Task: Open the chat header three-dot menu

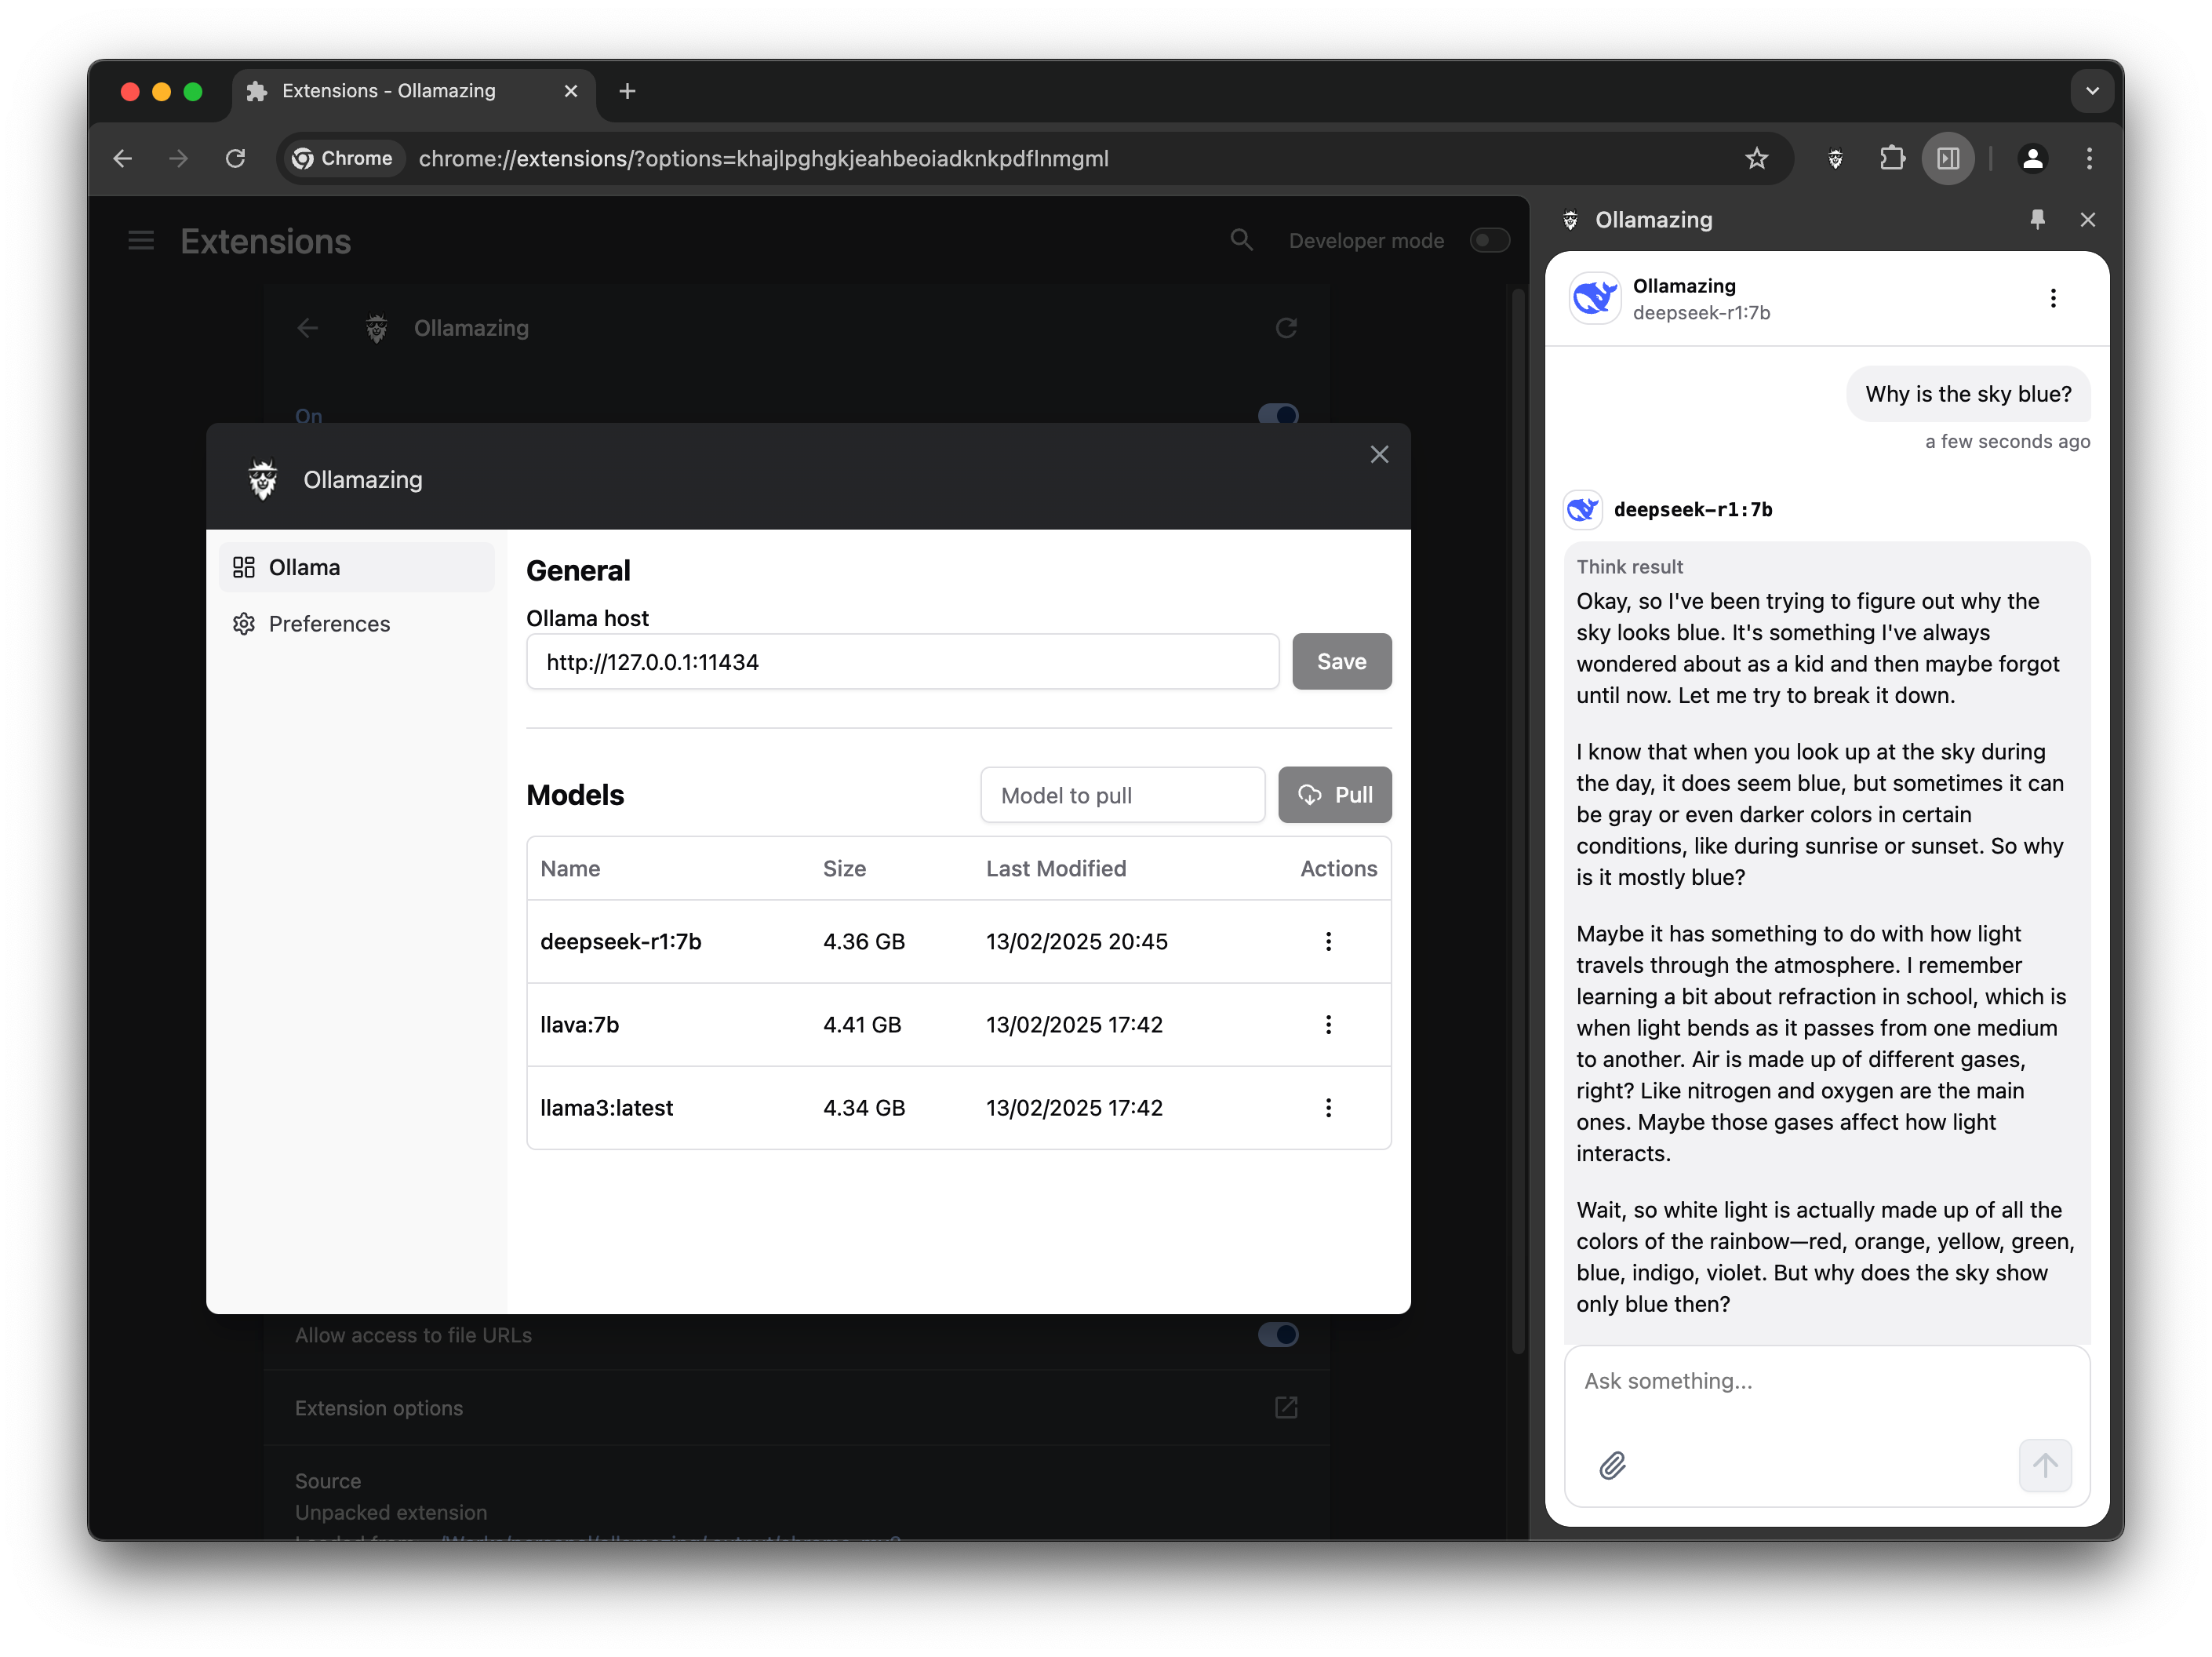Action: click(x=2053, y=298)
